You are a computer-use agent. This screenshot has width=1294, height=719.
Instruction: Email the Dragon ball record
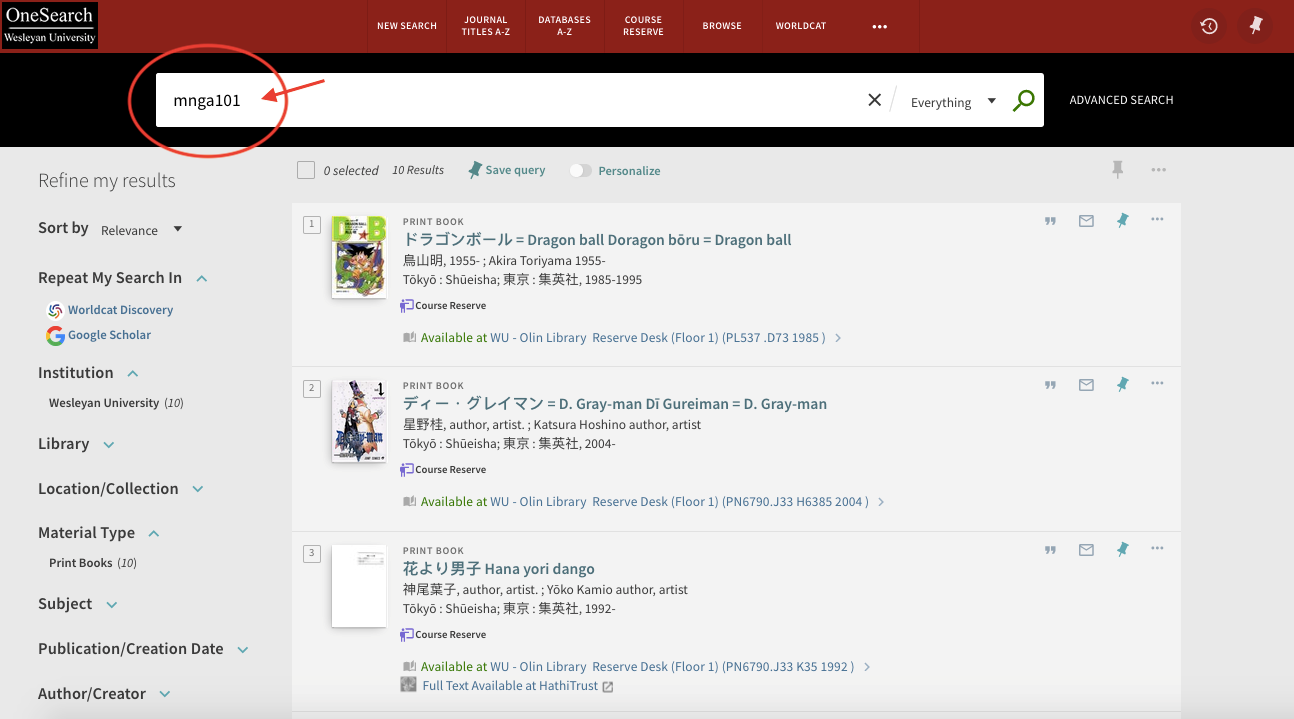(x=1086, y=221)
